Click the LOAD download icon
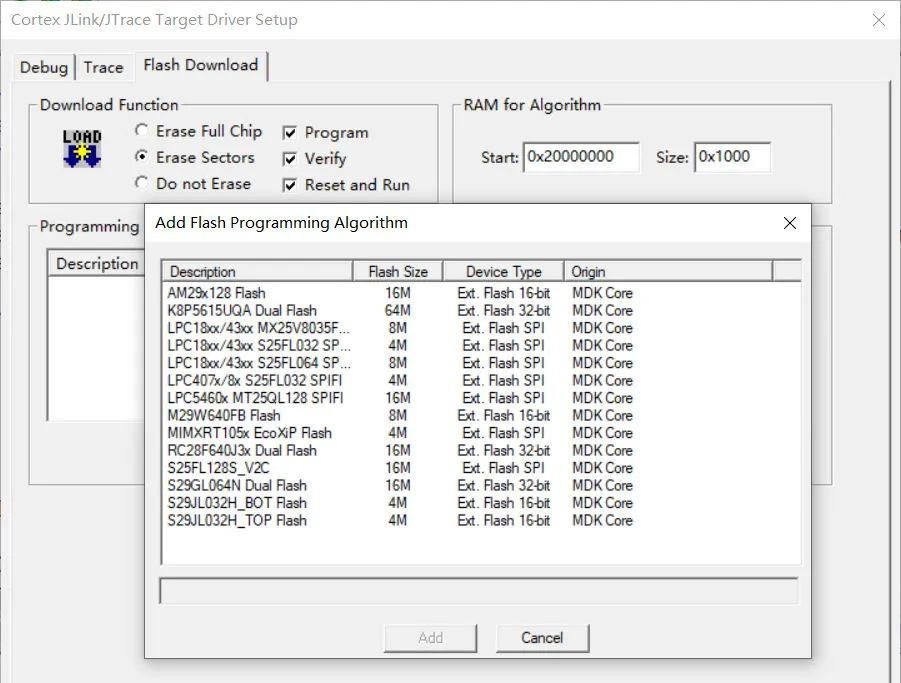901x683 pixels. (x=82, y=148)
